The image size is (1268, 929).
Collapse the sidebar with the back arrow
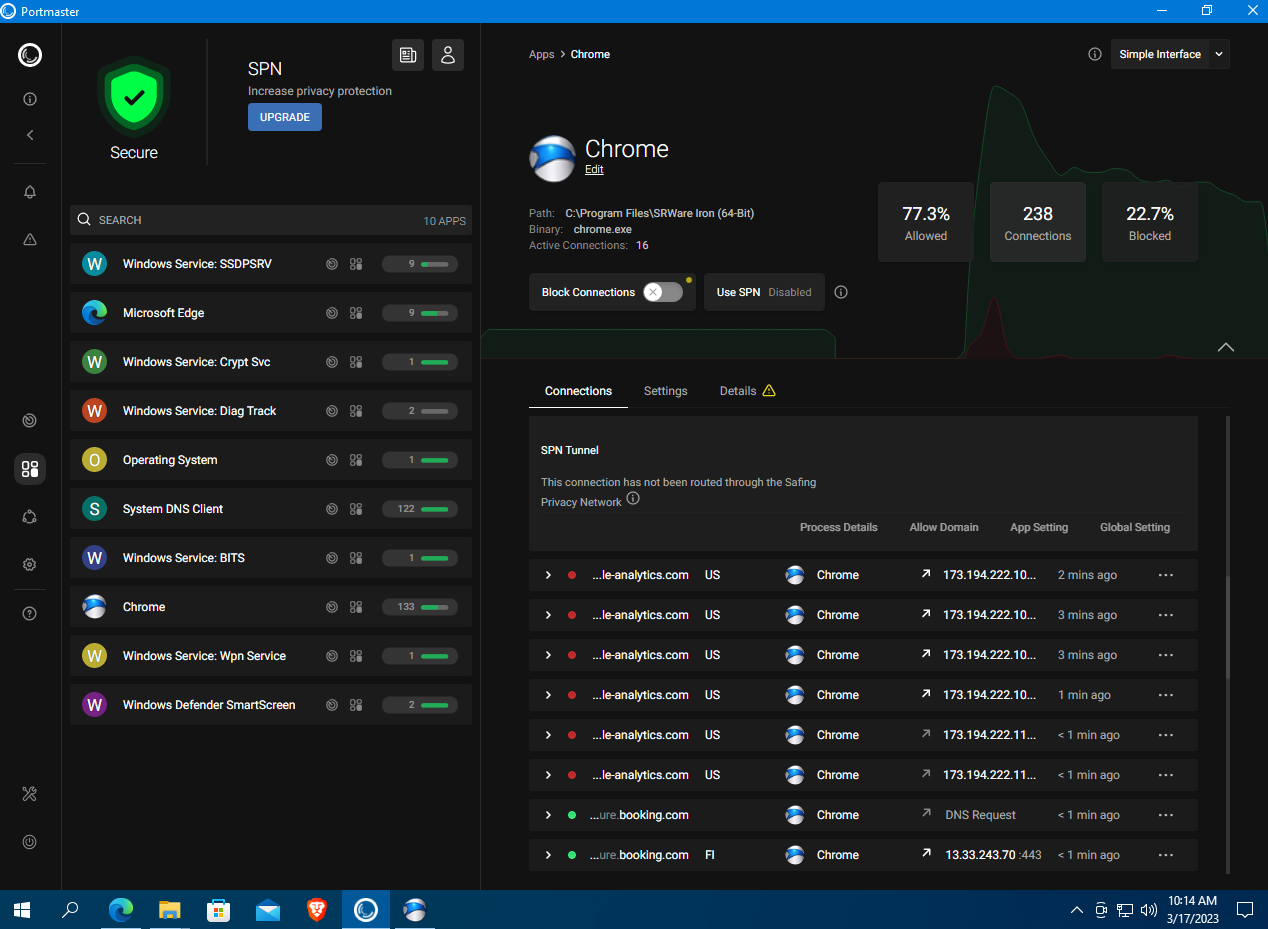30,135
